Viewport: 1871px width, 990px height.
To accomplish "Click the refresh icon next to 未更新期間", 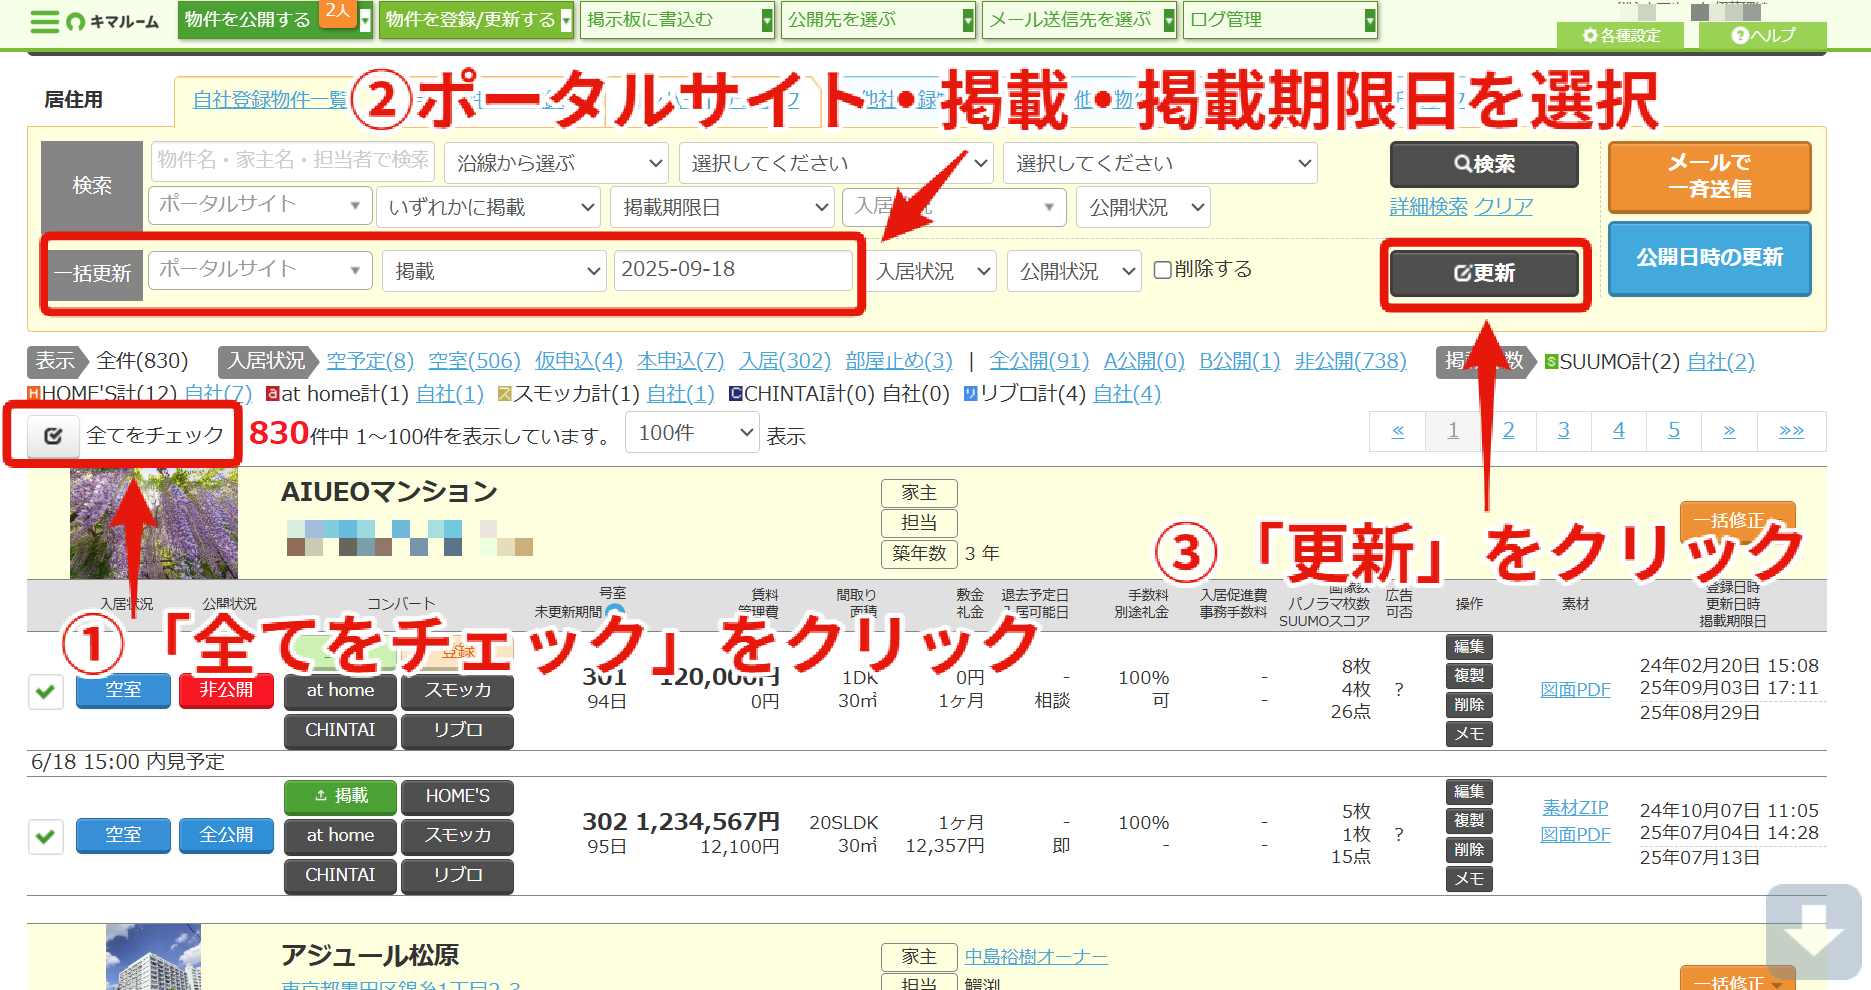I will pyautogui.click(x=615, y=611).
